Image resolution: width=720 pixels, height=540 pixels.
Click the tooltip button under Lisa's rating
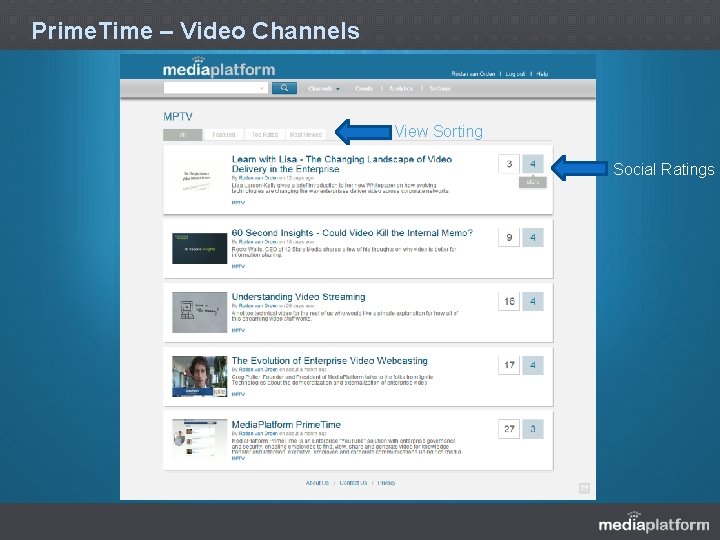click(533, 182)
